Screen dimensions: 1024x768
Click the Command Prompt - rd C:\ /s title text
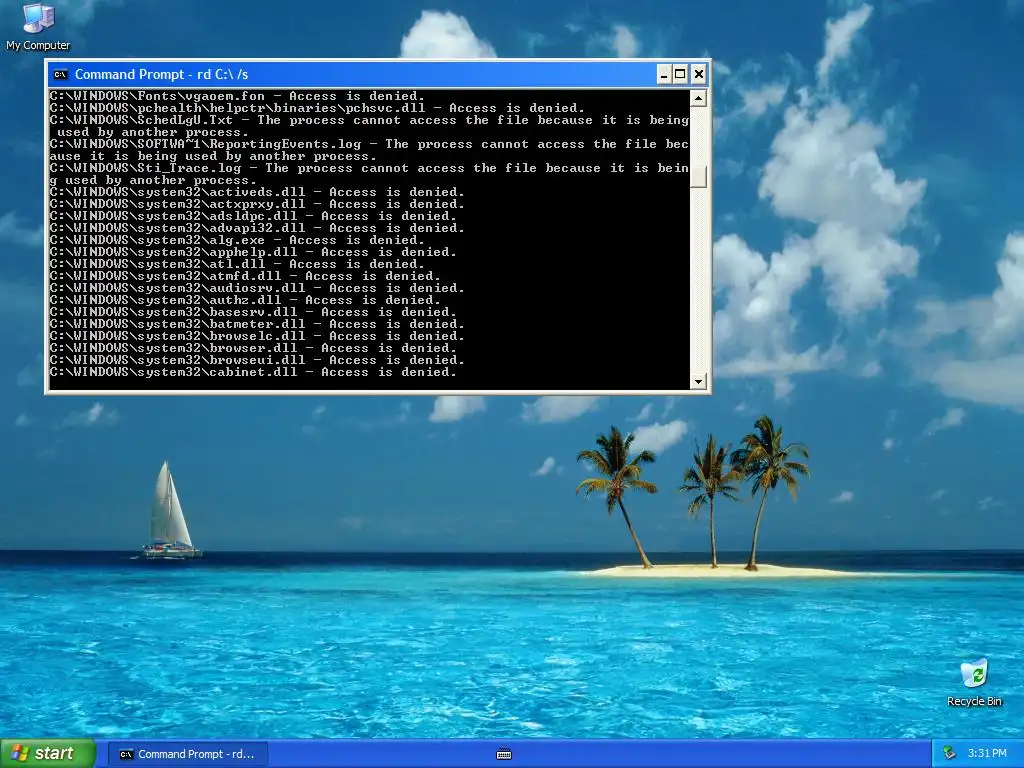click(x=161, y=74)
